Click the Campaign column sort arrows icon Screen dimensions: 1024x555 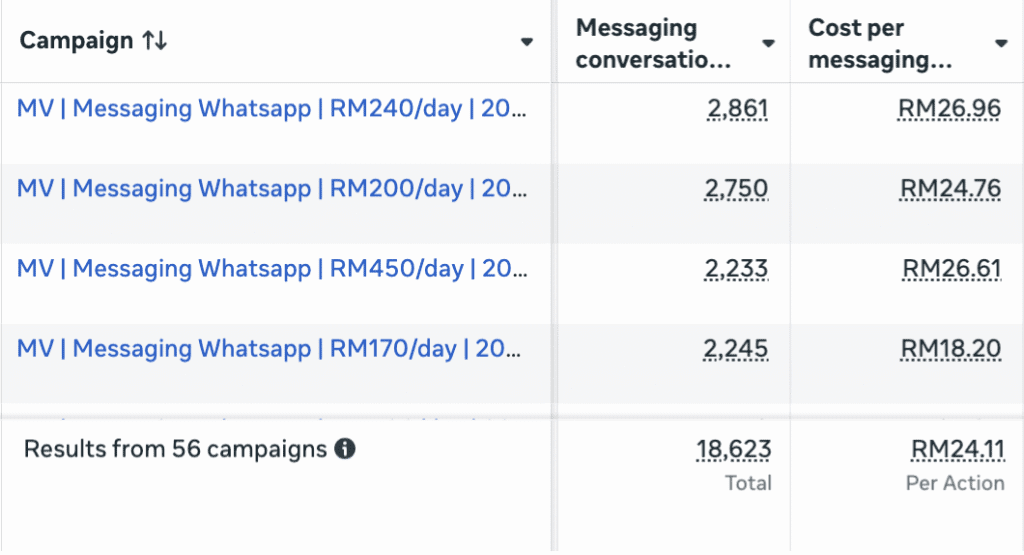click(x=154, y=41)
